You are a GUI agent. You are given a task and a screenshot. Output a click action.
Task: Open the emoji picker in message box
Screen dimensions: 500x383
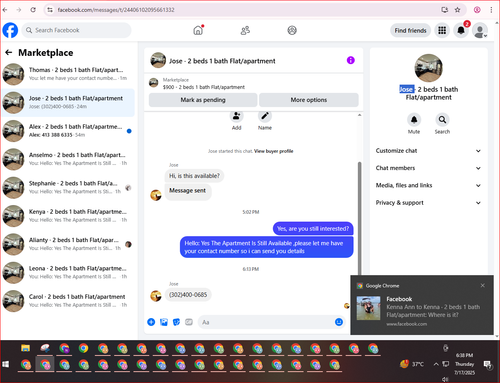click(339, 322)
